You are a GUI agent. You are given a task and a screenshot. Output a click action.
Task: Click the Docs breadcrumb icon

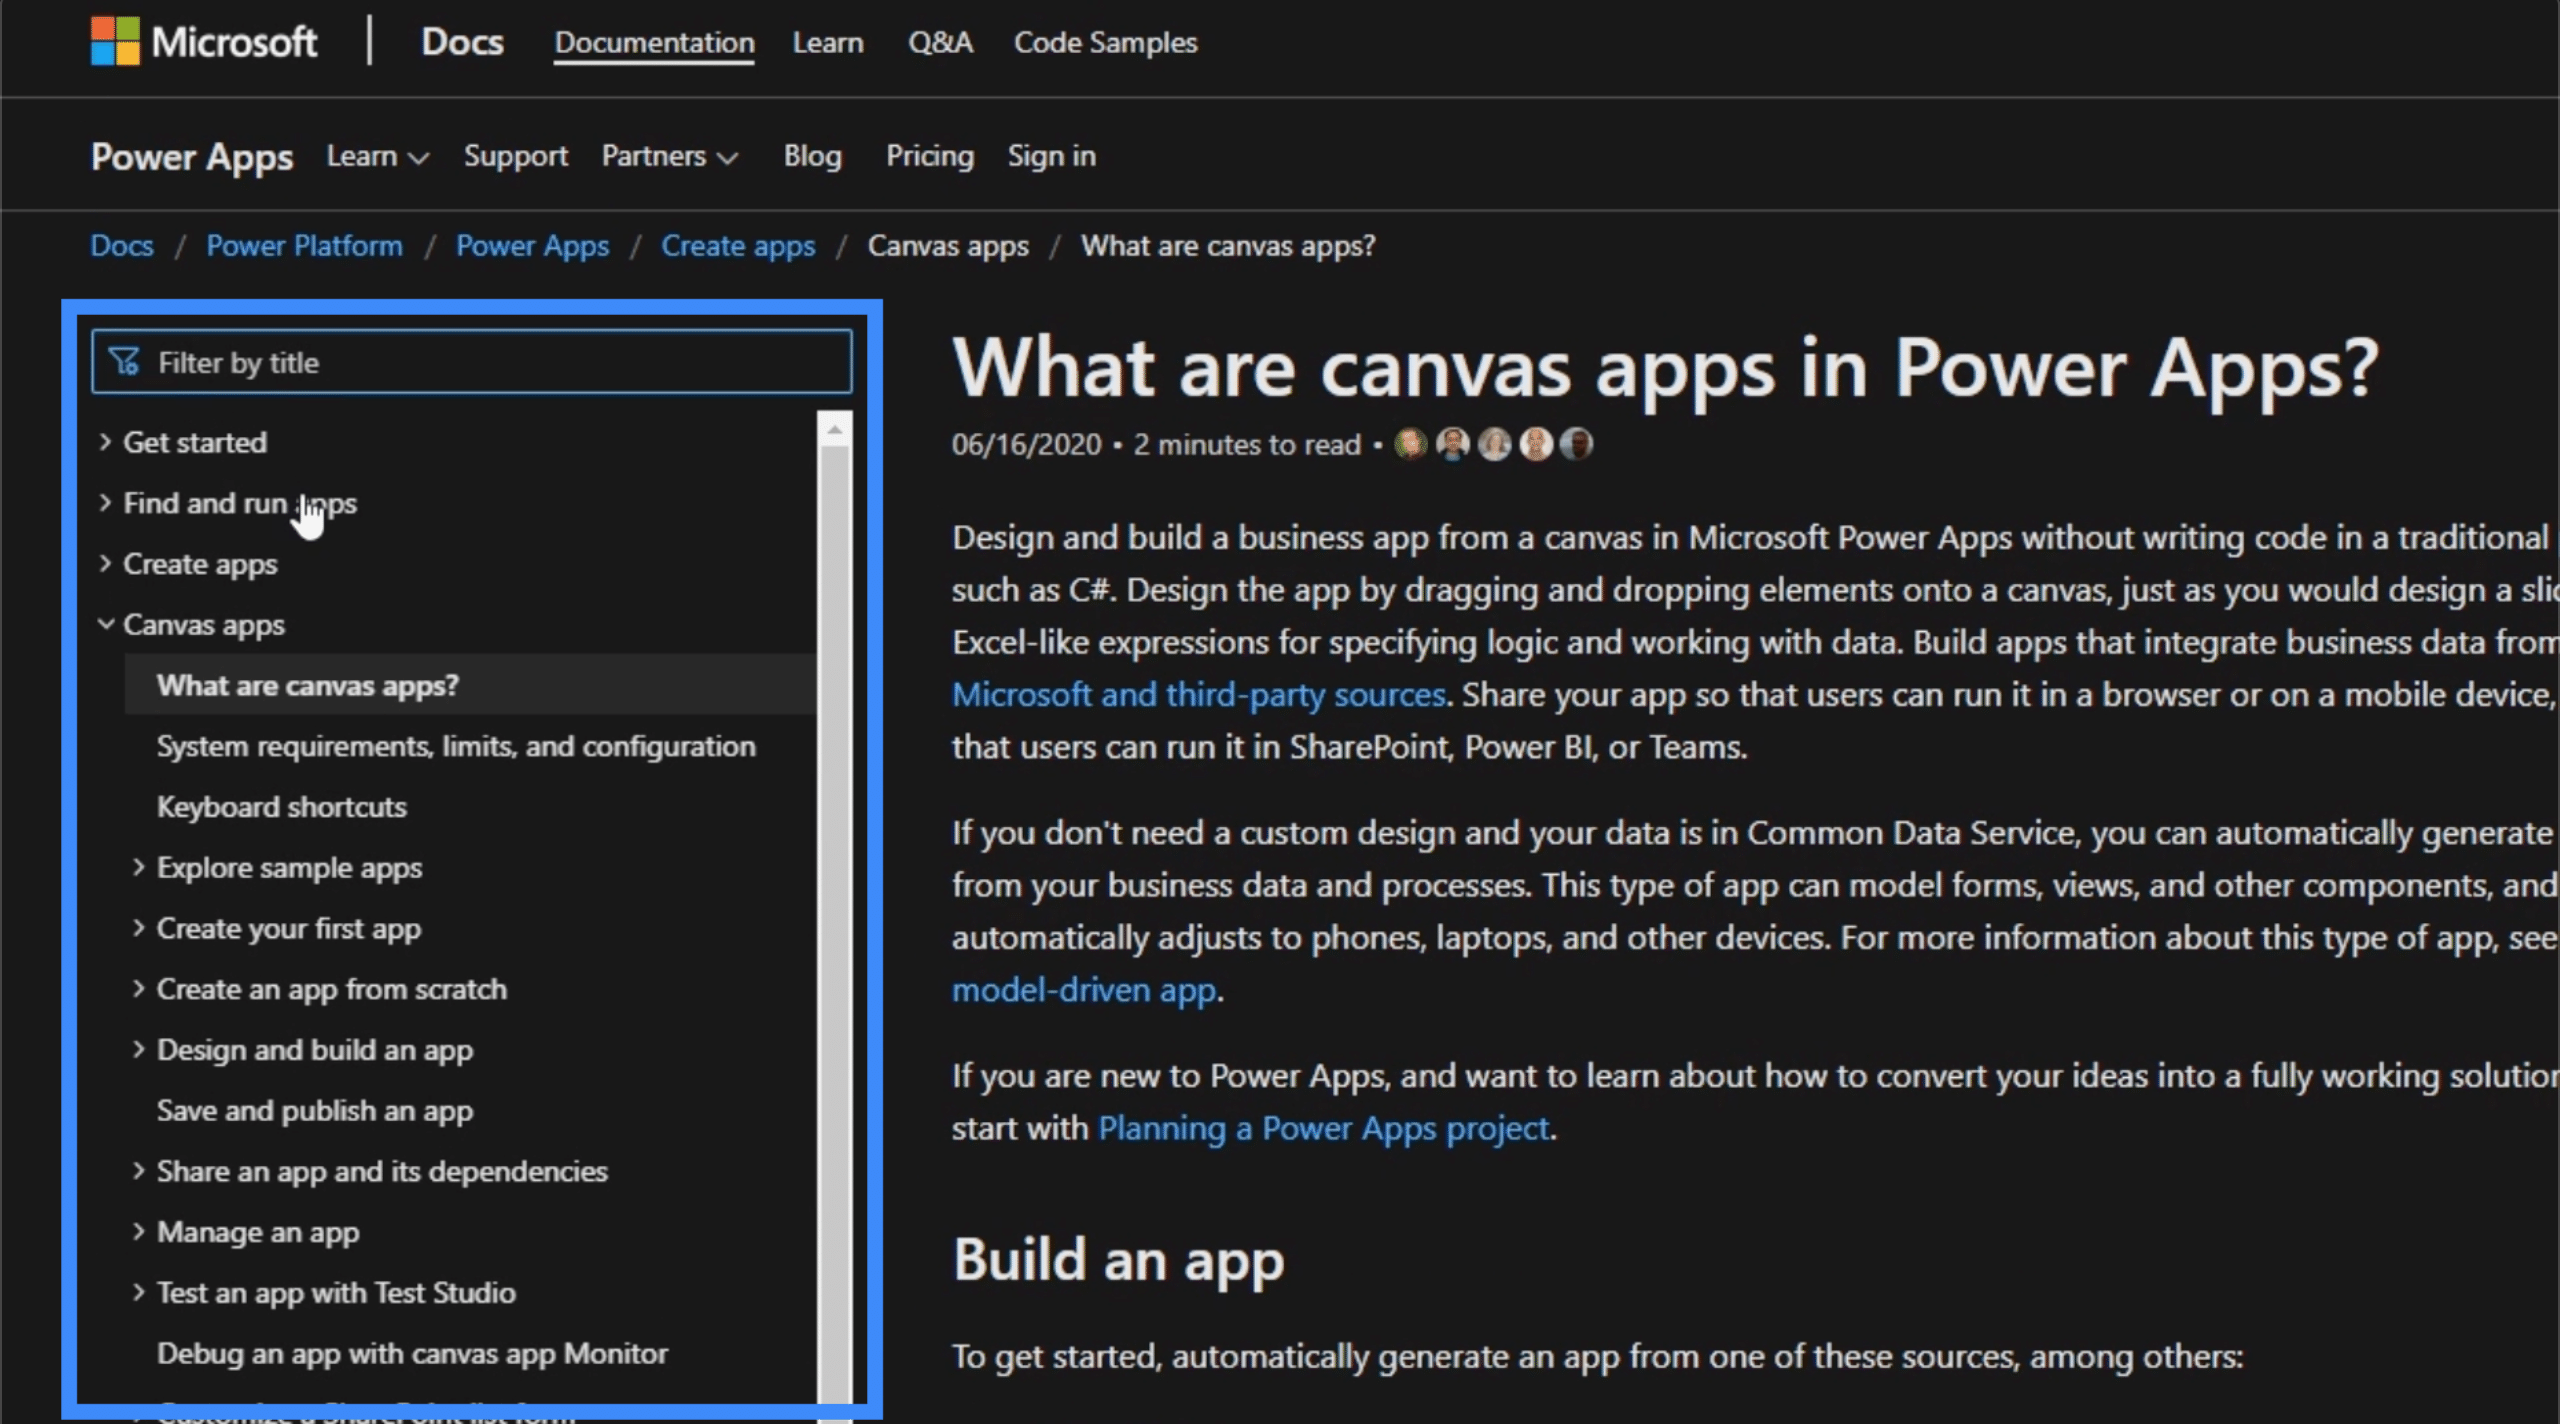pos(121,246)
